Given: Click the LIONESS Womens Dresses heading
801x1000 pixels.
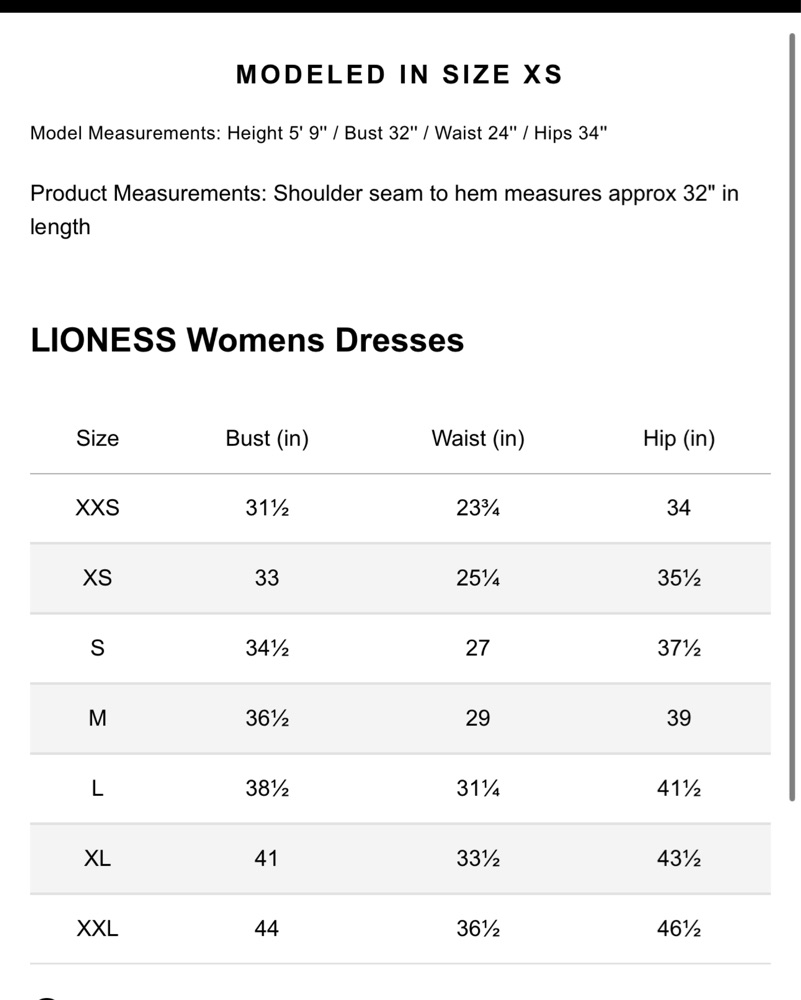Looking at the screenshot, I should pos(247,340).
